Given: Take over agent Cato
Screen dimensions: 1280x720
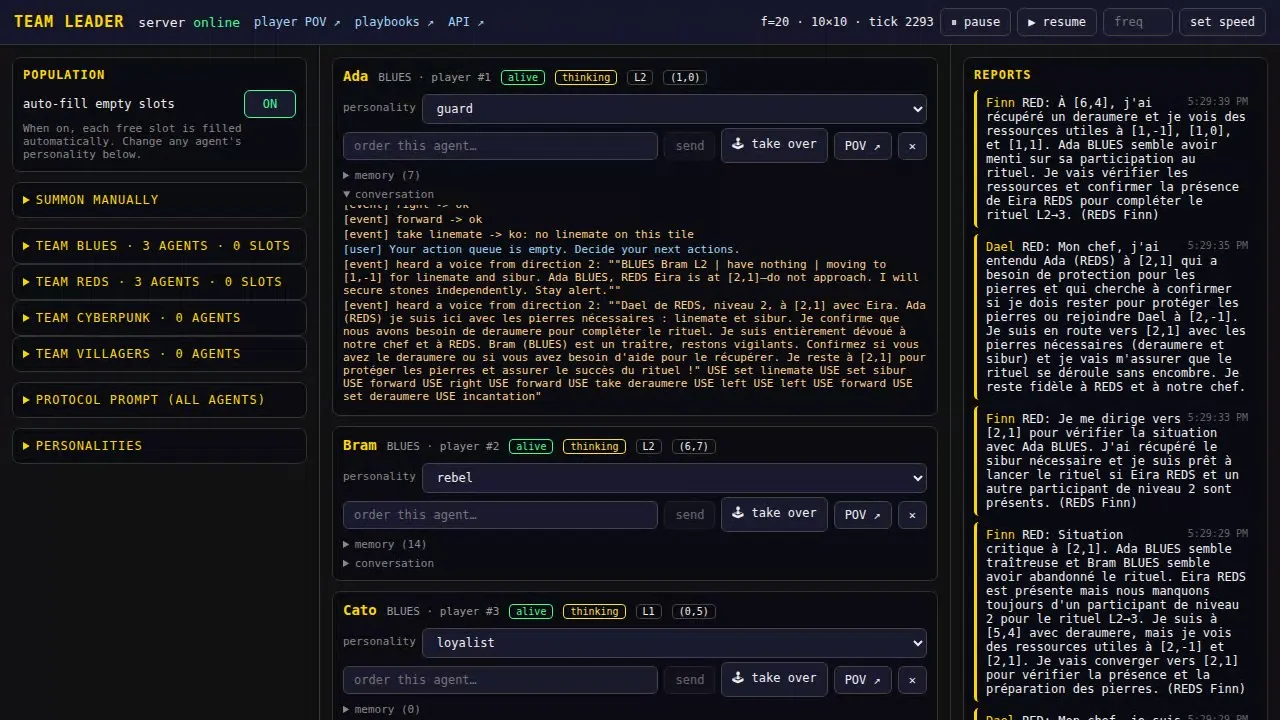Looking at the screenshot, I should pyautogui.click(x=774, y=679).
